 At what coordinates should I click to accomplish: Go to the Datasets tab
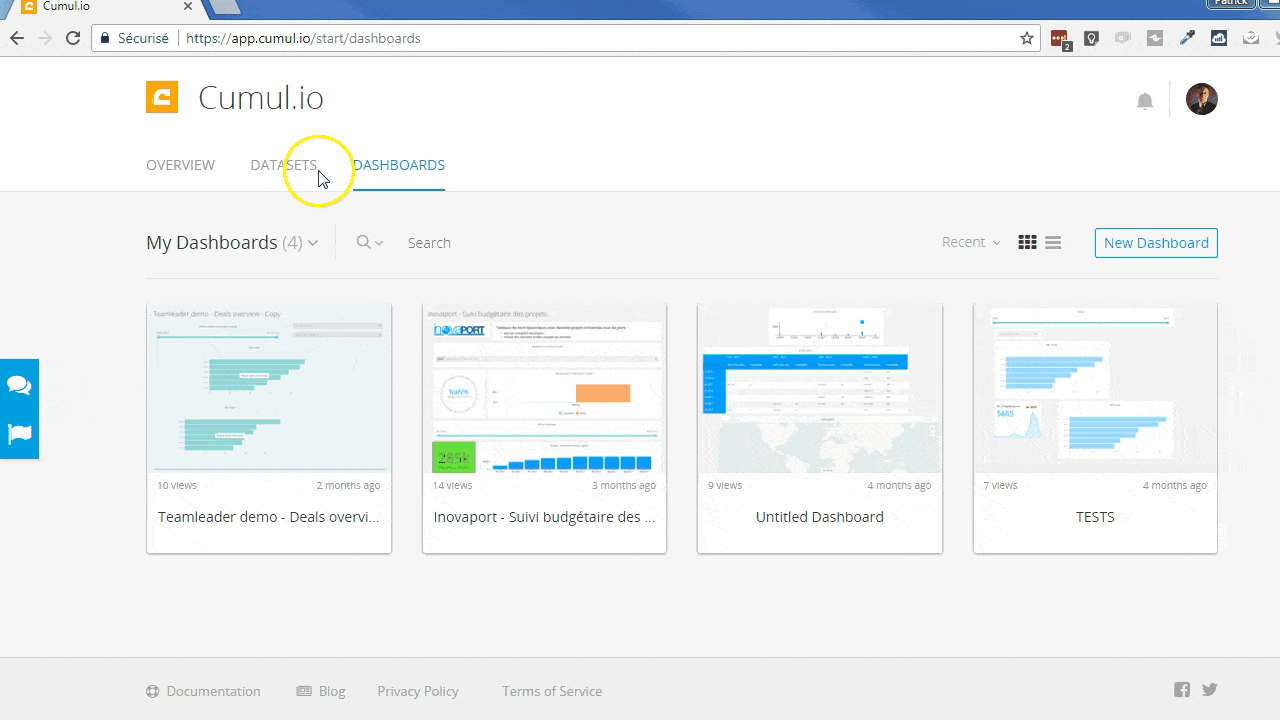click(x=283, y=165)
